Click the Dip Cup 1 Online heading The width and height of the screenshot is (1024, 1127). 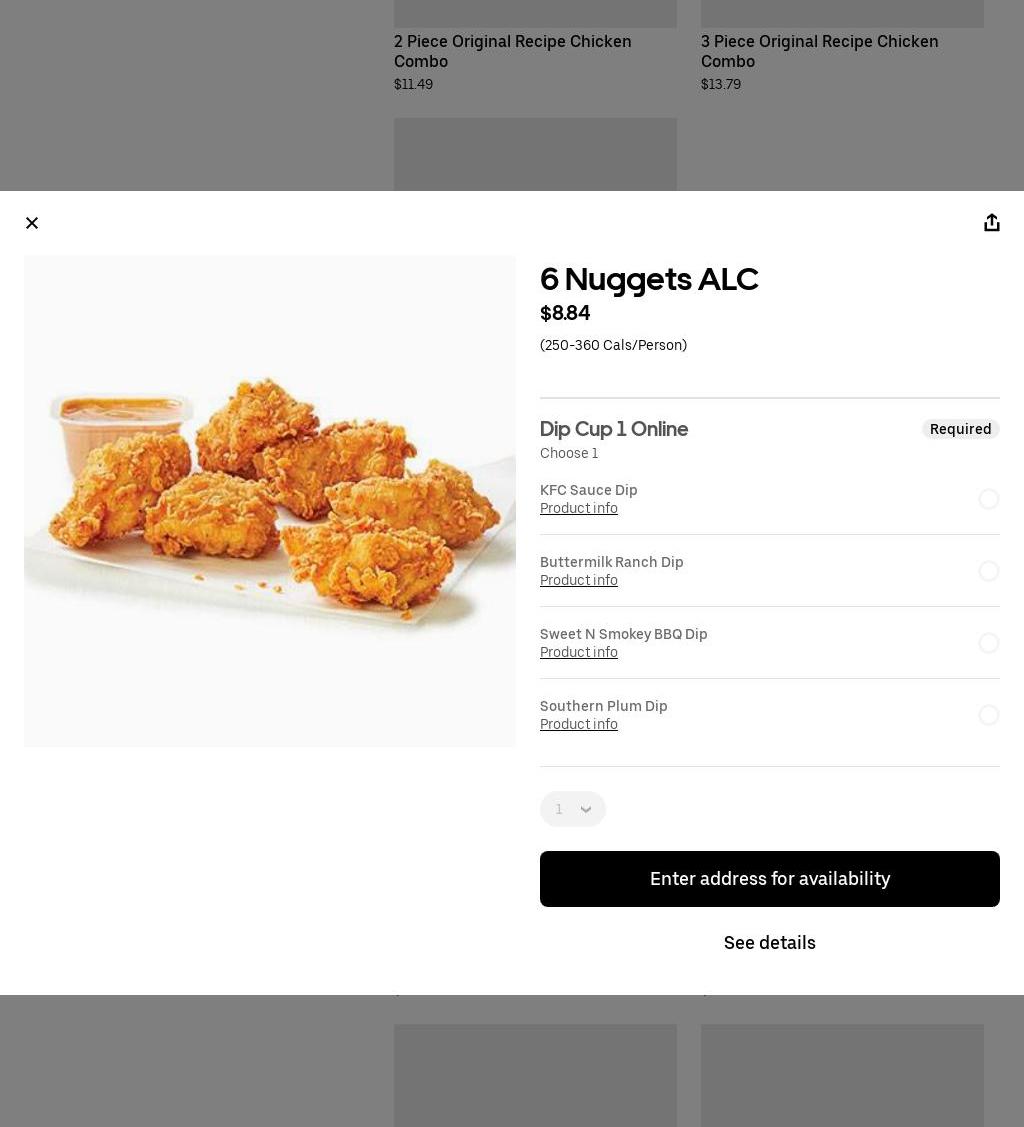coord(614,429)
